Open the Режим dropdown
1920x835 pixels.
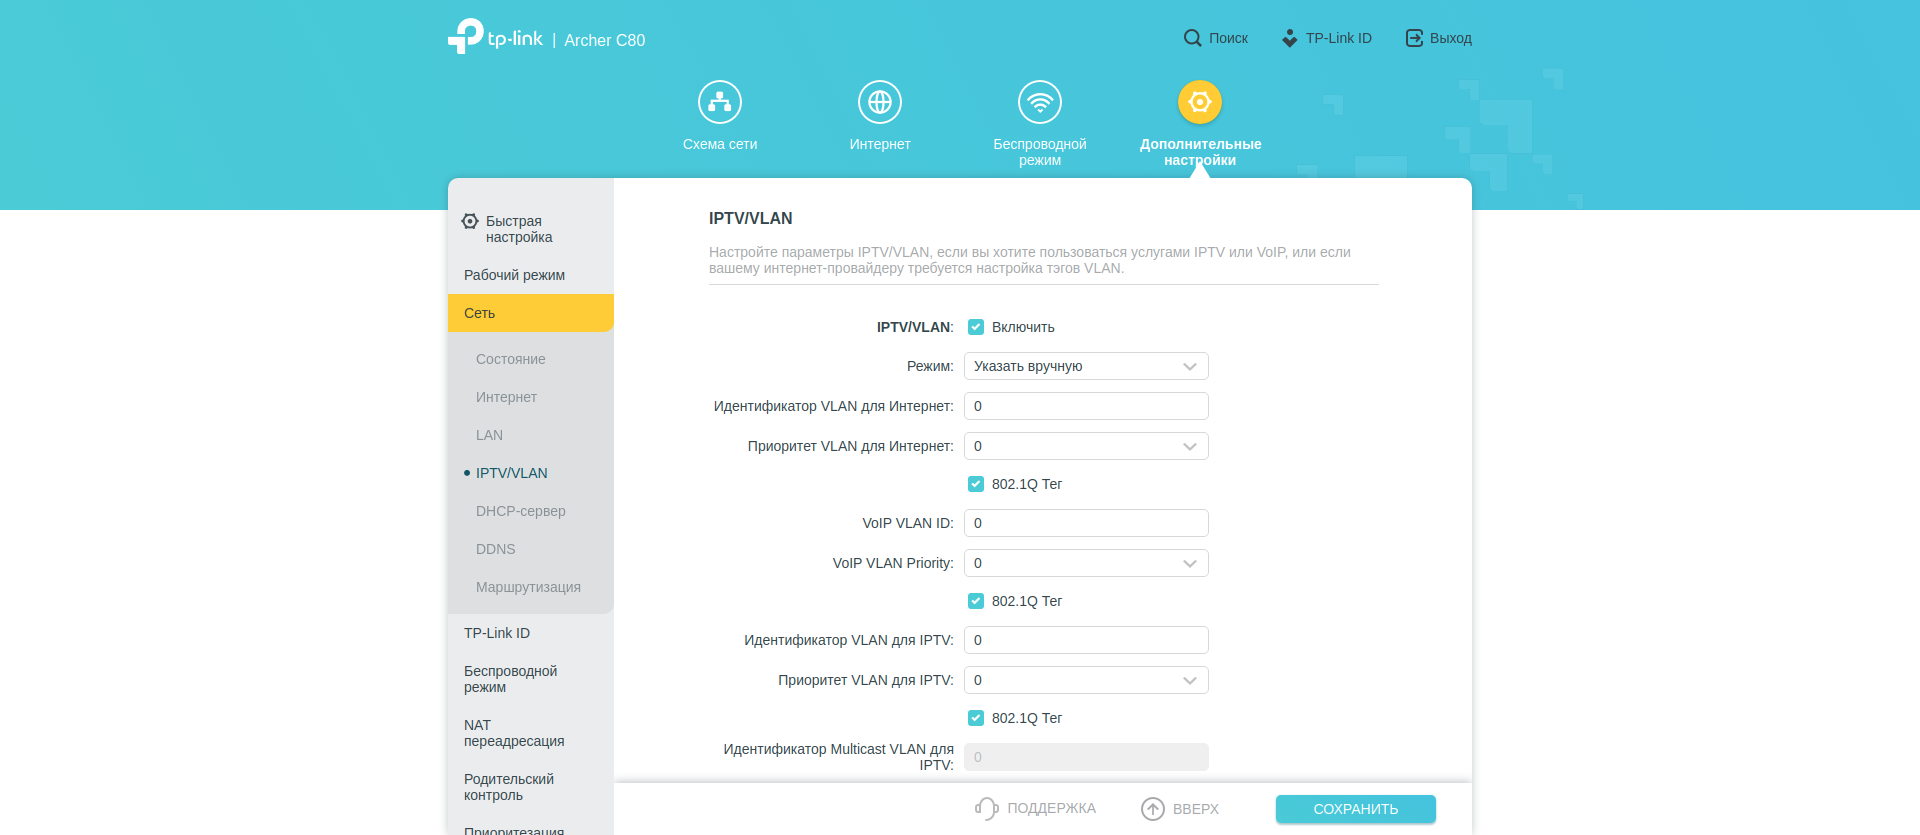(1086, 366)
